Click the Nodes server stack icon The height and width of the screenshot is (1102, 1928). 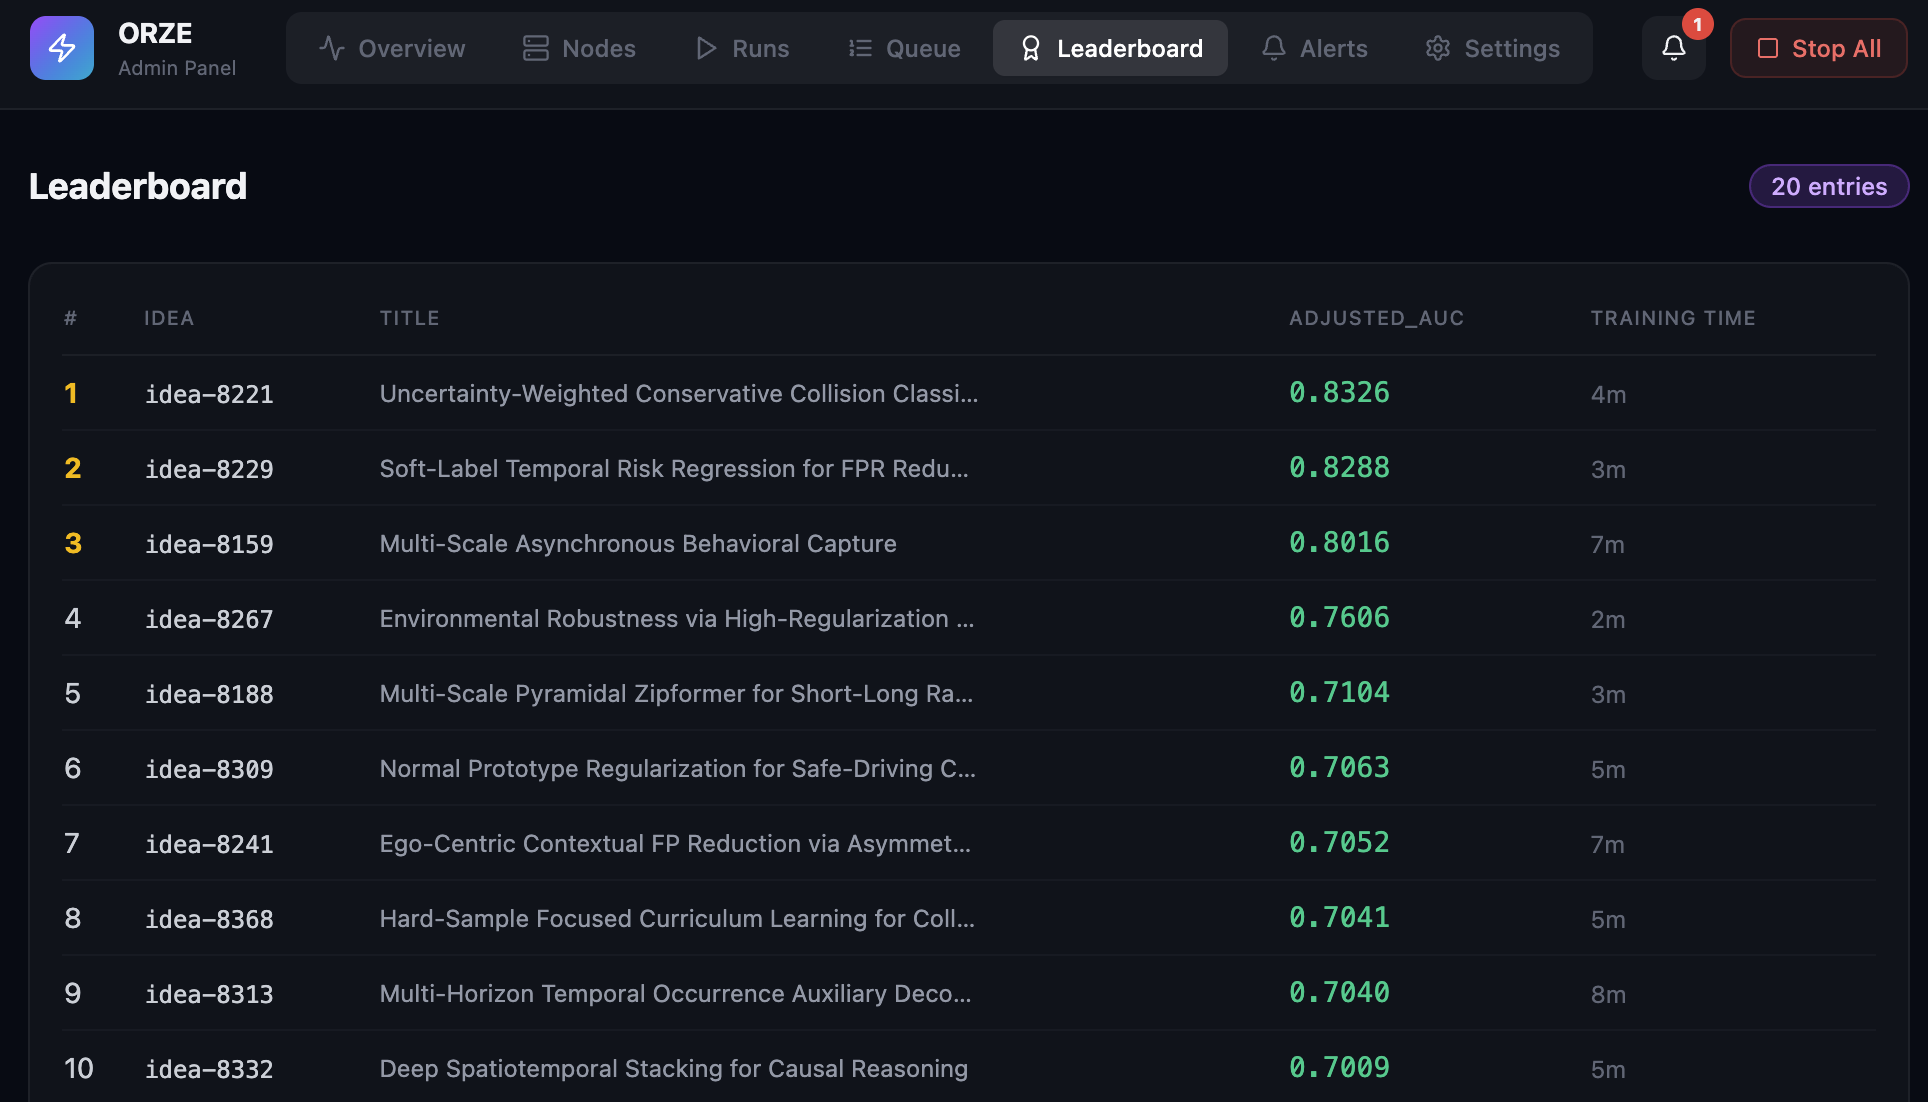pyautogui.click(x=534, y=47)
